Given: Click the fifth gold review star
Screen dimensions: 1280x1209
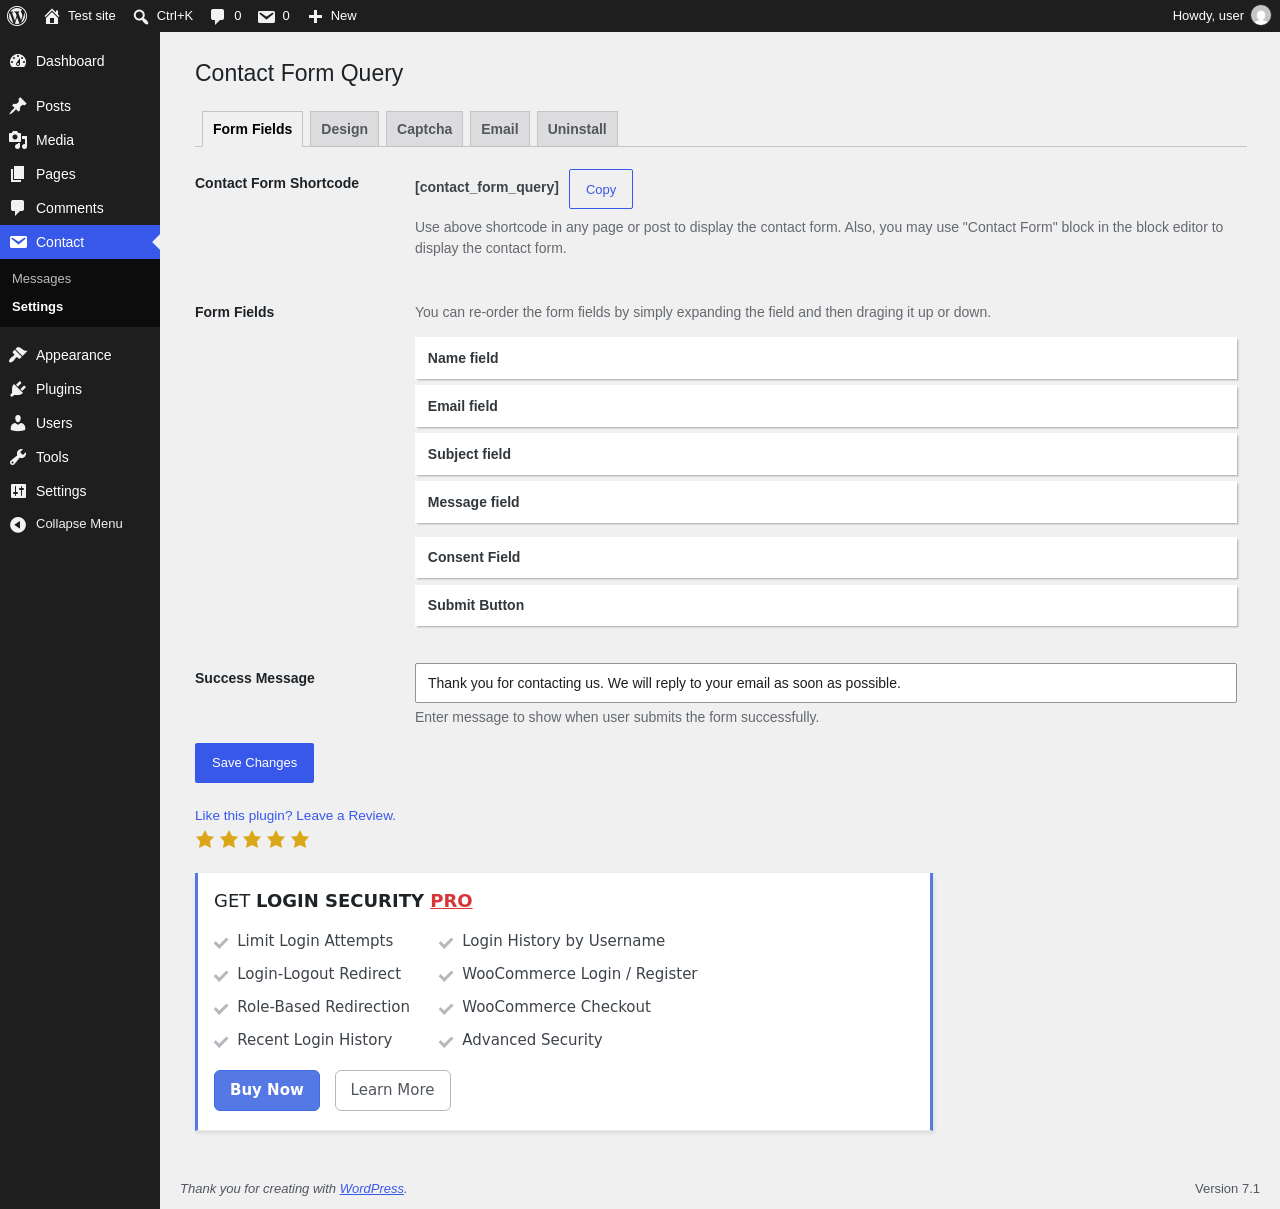Looking at the screenshot, I should tap(300, 839).
